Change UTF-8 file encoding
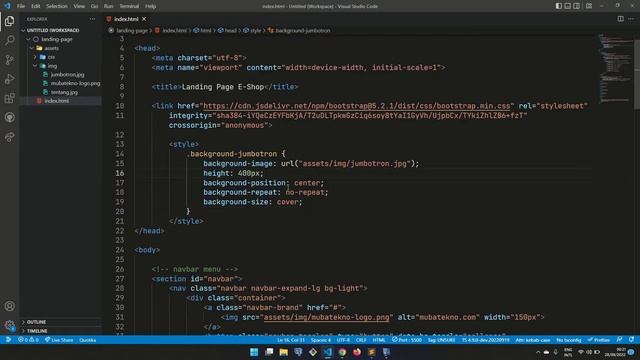This screenshot has width=640, height=360. pos(343,340)
